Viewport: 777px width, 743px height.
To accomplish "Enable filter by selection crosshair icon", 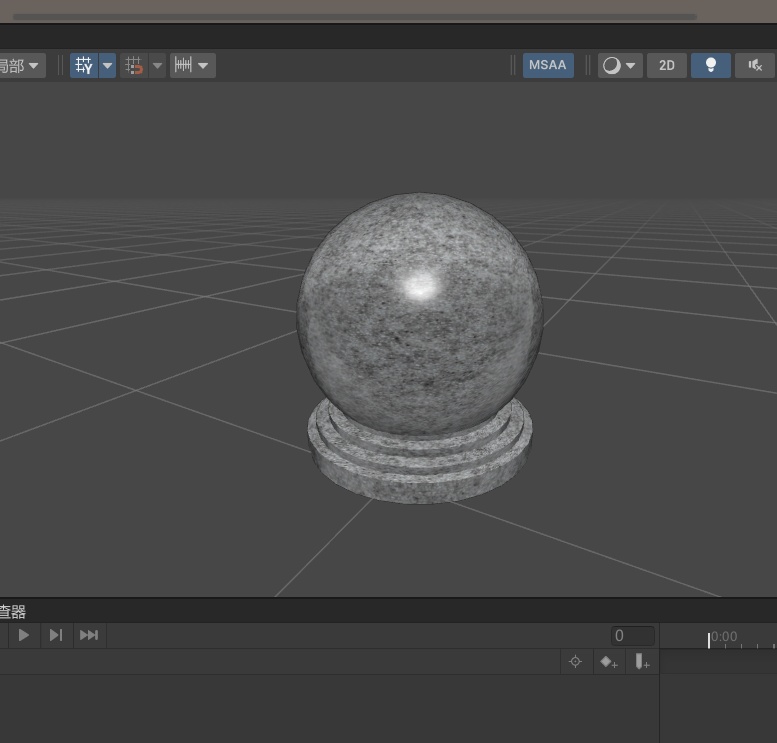I will pos(575,662).
